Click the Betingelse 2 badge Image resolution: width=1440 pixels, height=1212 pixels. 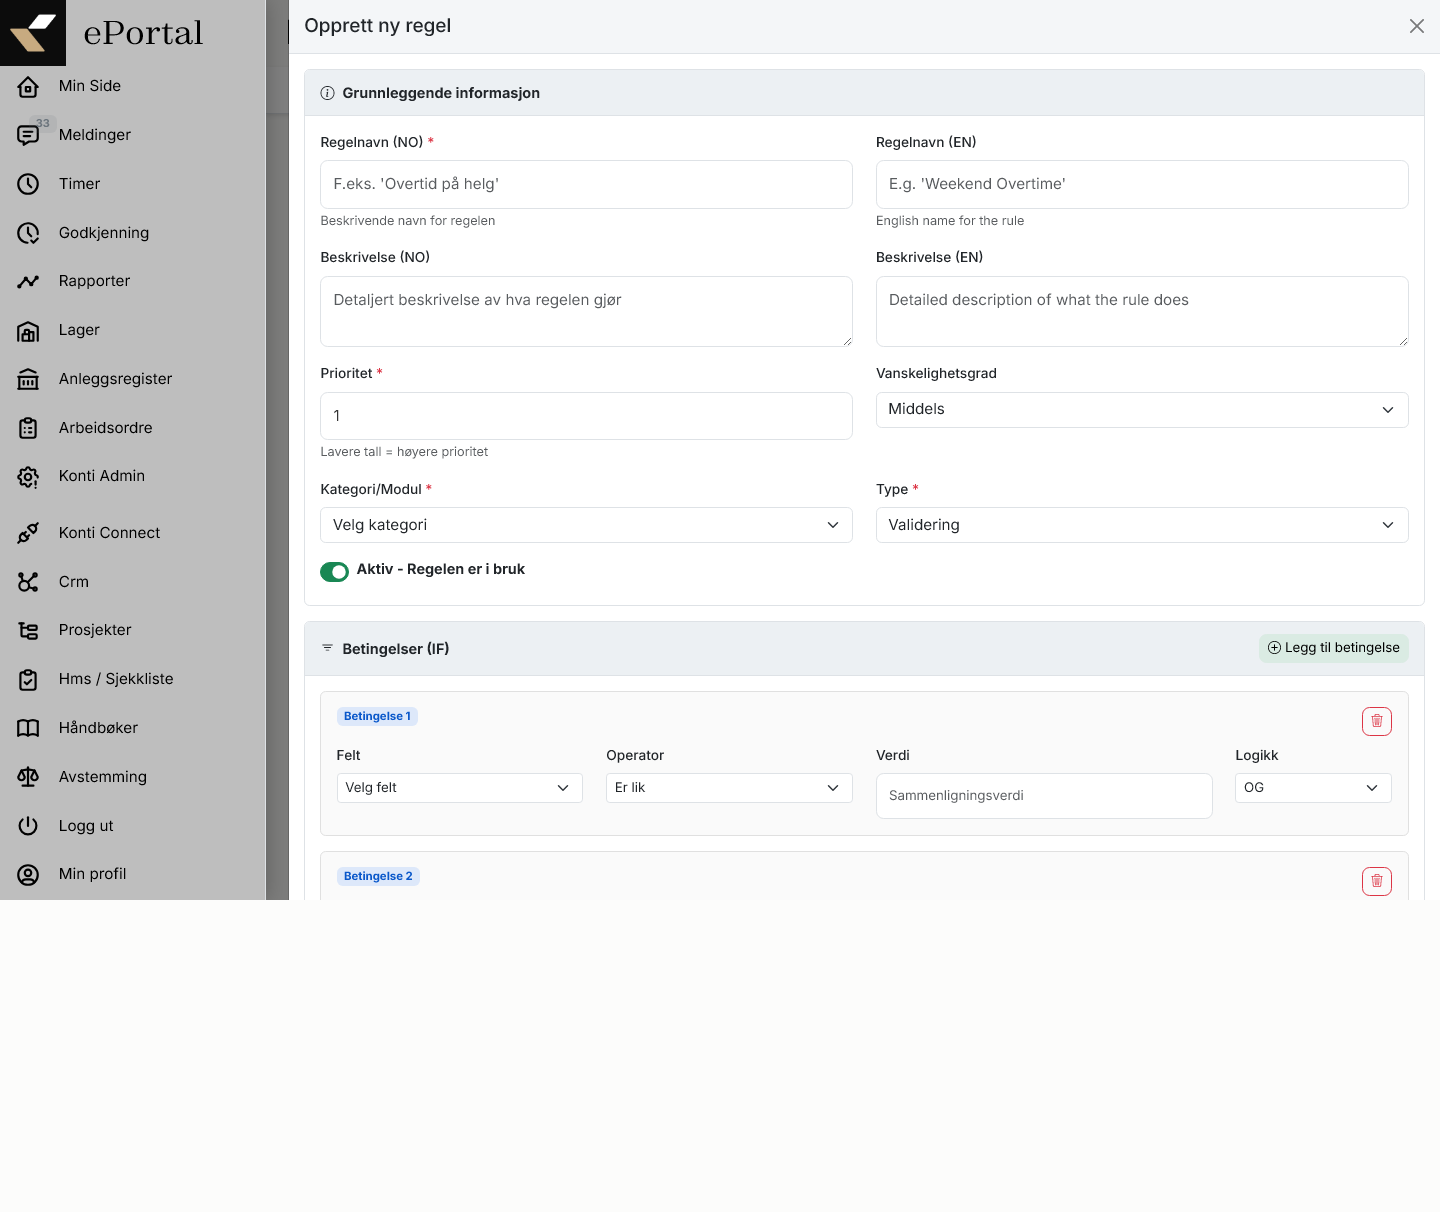[x=378, y=876]
